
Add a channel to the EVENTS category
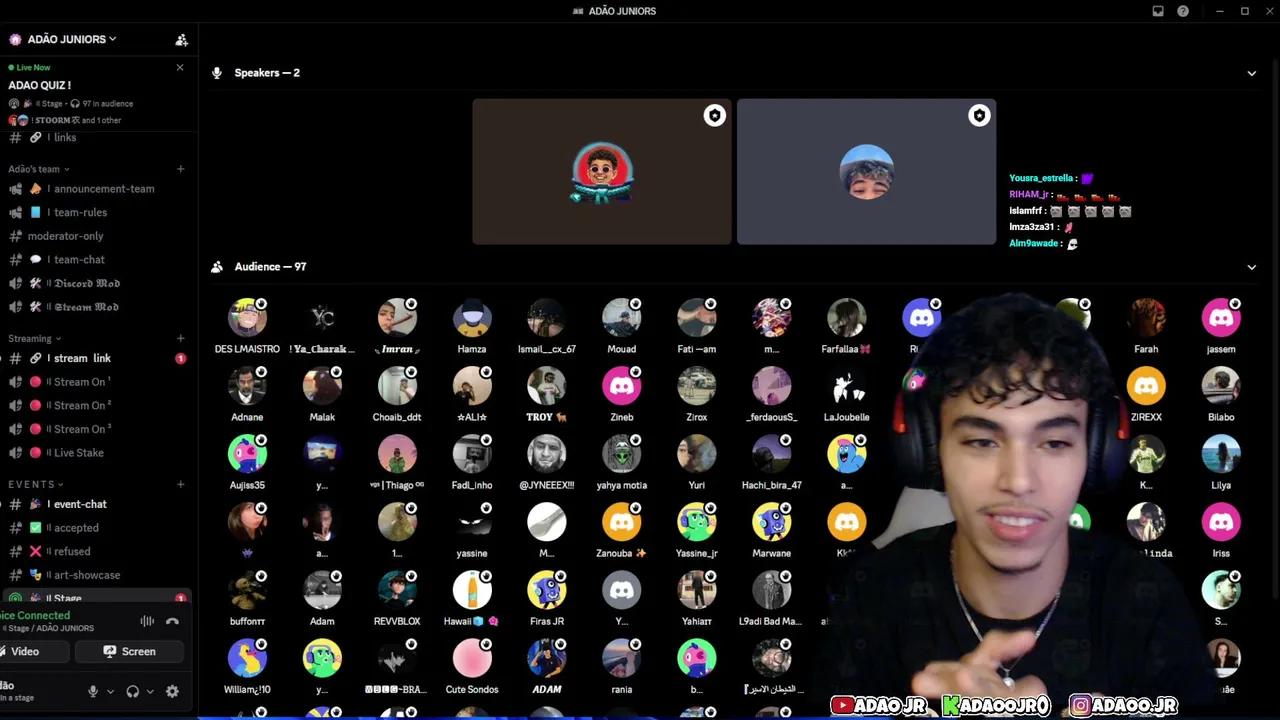point(180,484)
